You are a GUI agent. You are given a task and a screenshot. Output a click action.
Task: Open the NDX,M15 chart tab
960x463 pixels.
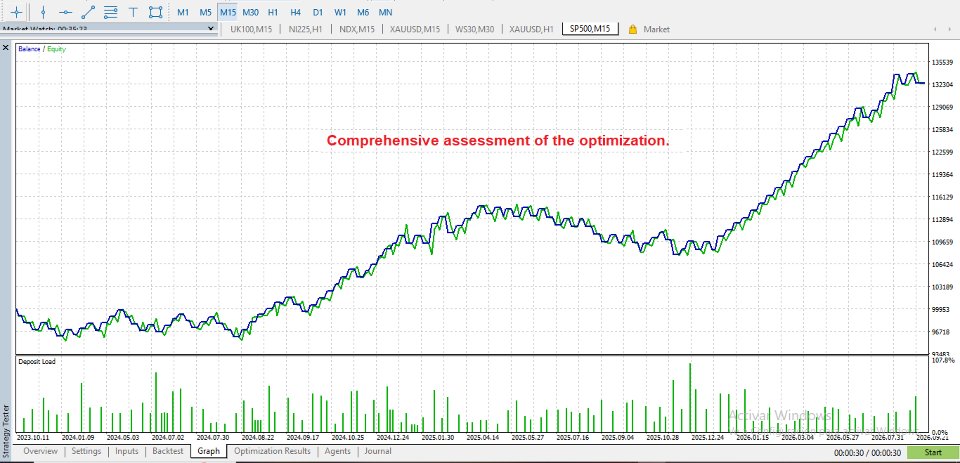coord(357,29)
